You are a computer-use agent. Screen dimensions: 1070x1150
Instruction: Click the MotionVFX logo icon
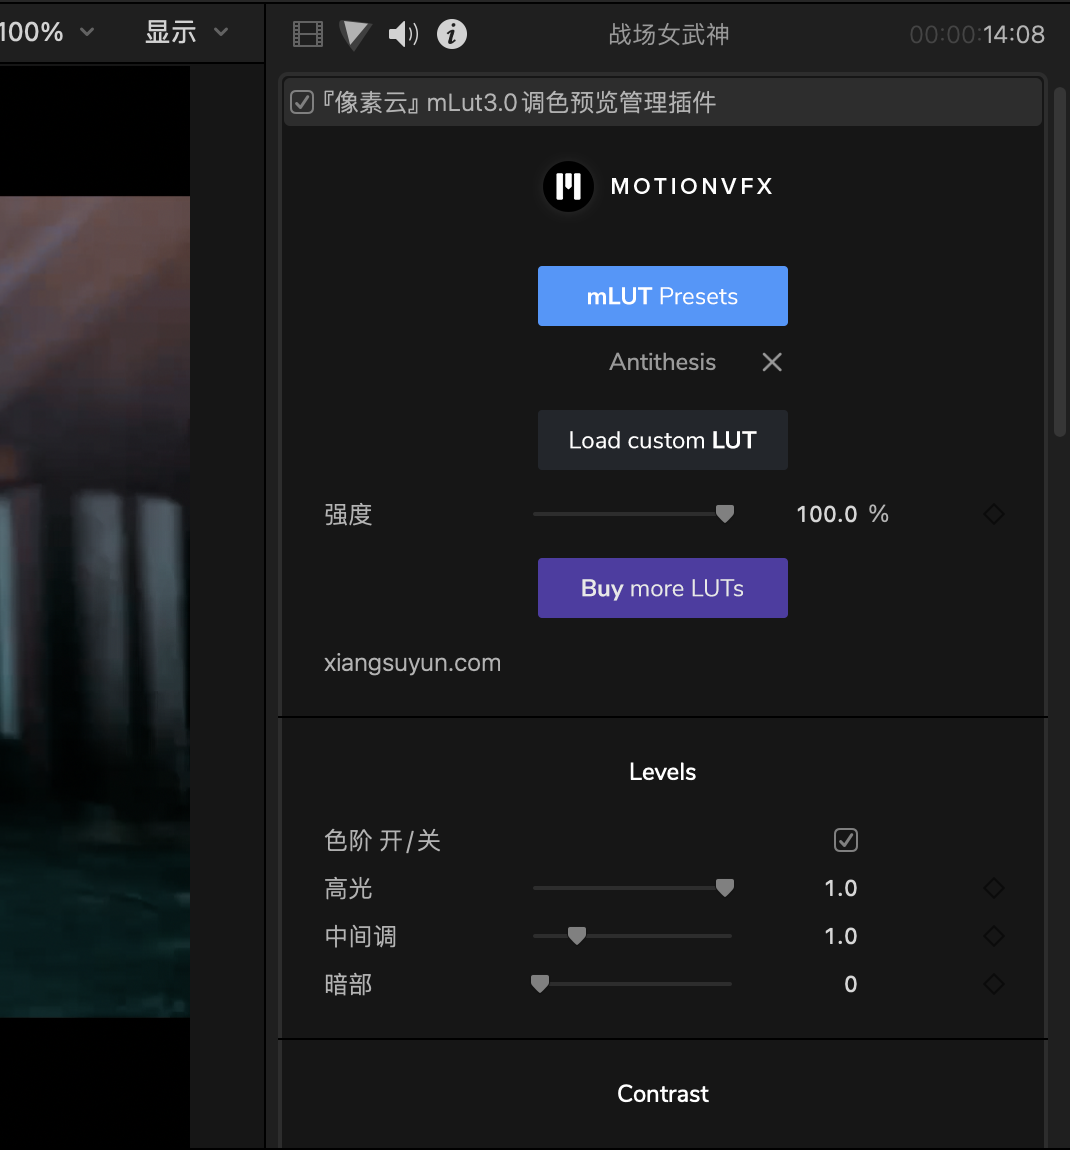(568, 186)
